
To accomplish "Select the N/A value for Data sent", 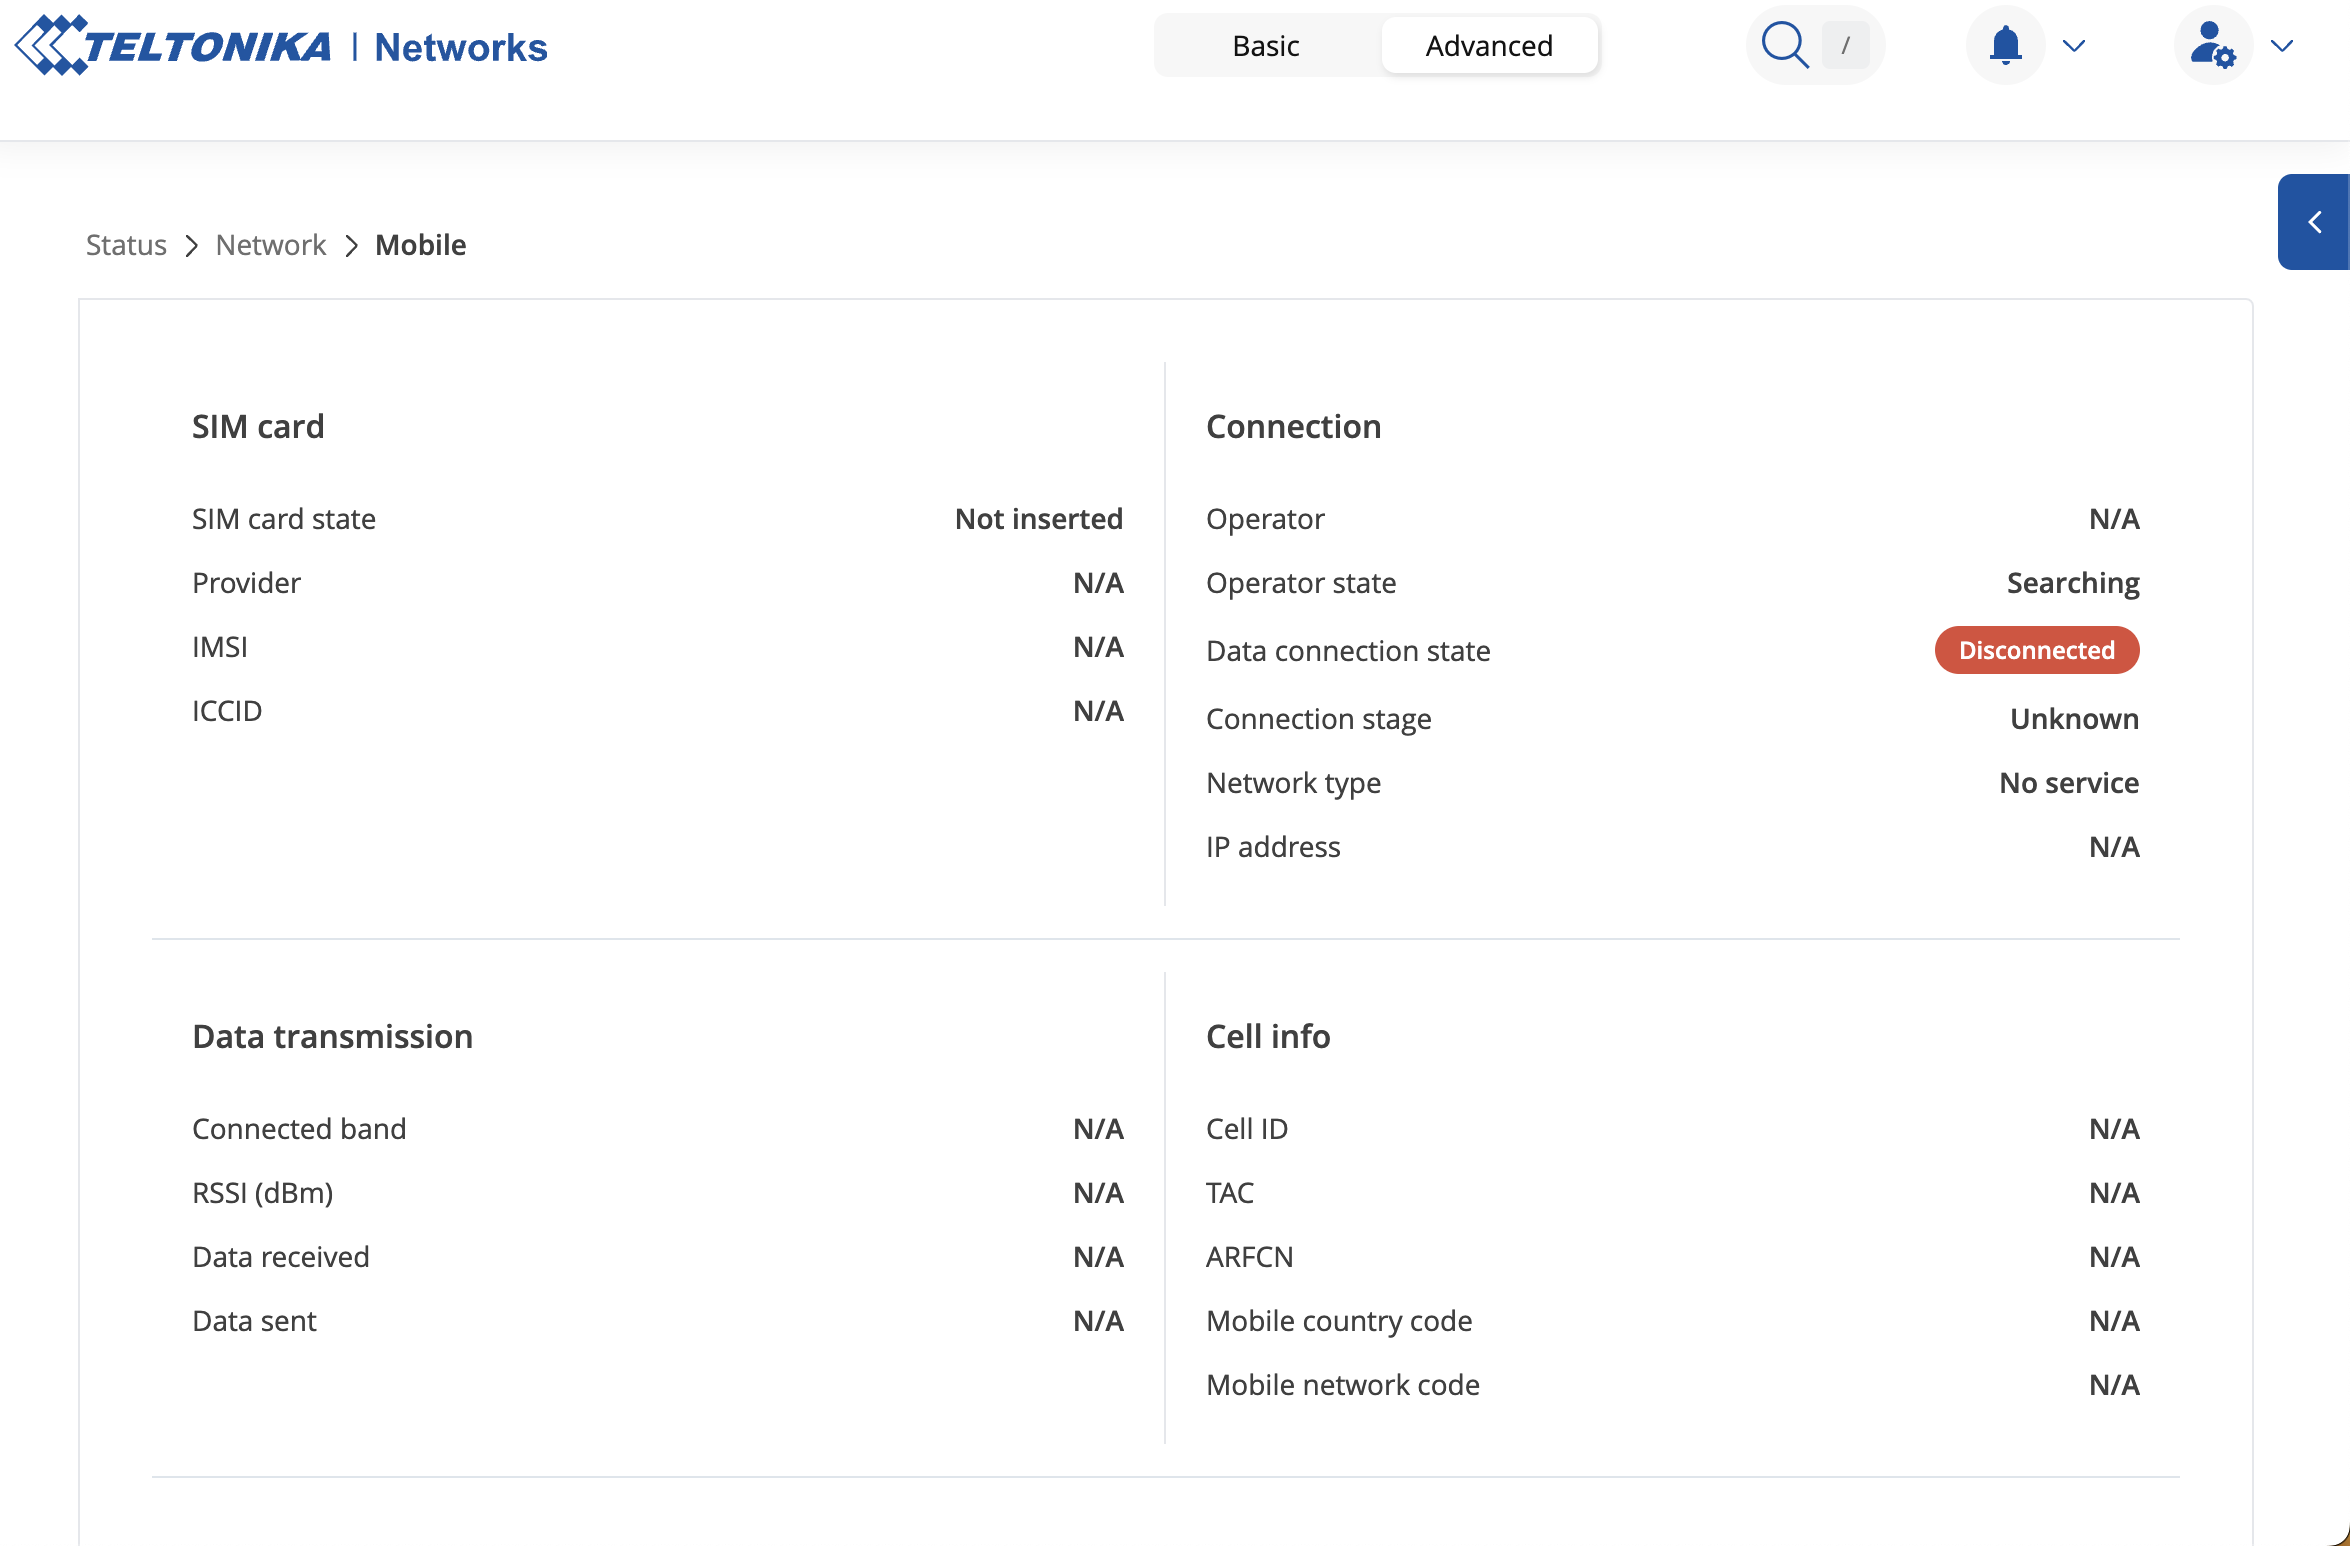I will [x=1098, y=1321].
